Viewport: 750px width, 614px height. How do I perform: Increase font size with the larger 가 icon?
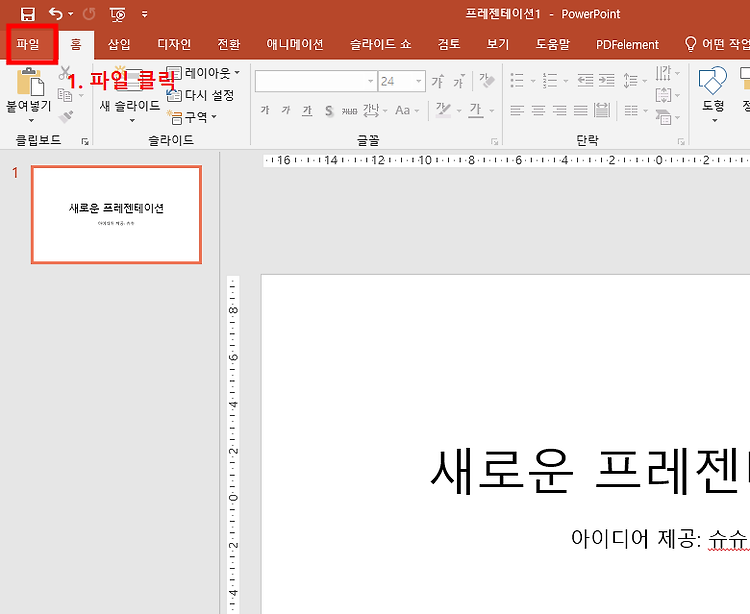pyautogui.click(x=438, y=81)
